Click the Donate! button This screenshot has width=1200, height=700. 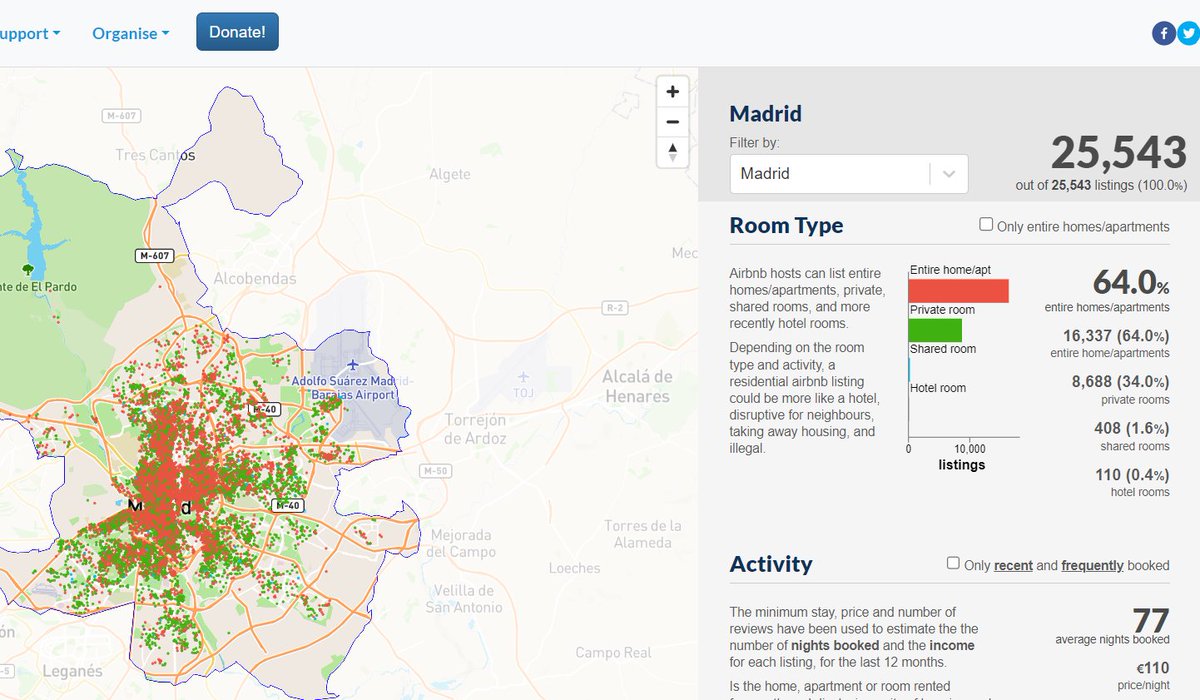pyautogui.click(x=237, y=32)
